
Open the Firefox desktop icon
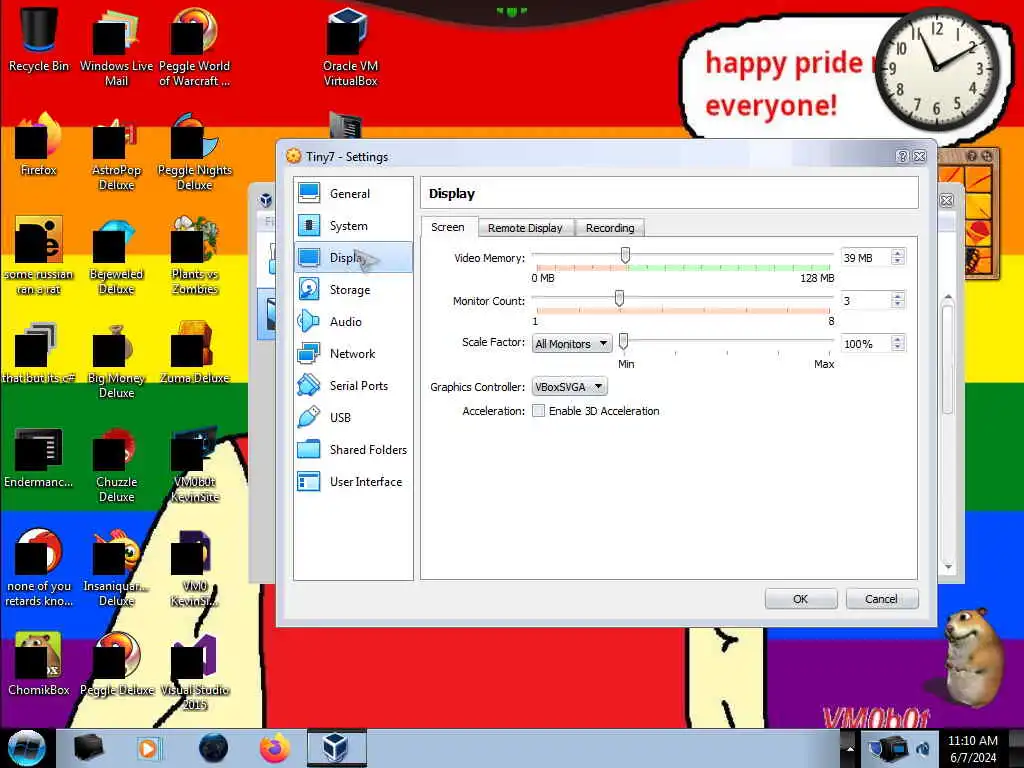(39, 145)
